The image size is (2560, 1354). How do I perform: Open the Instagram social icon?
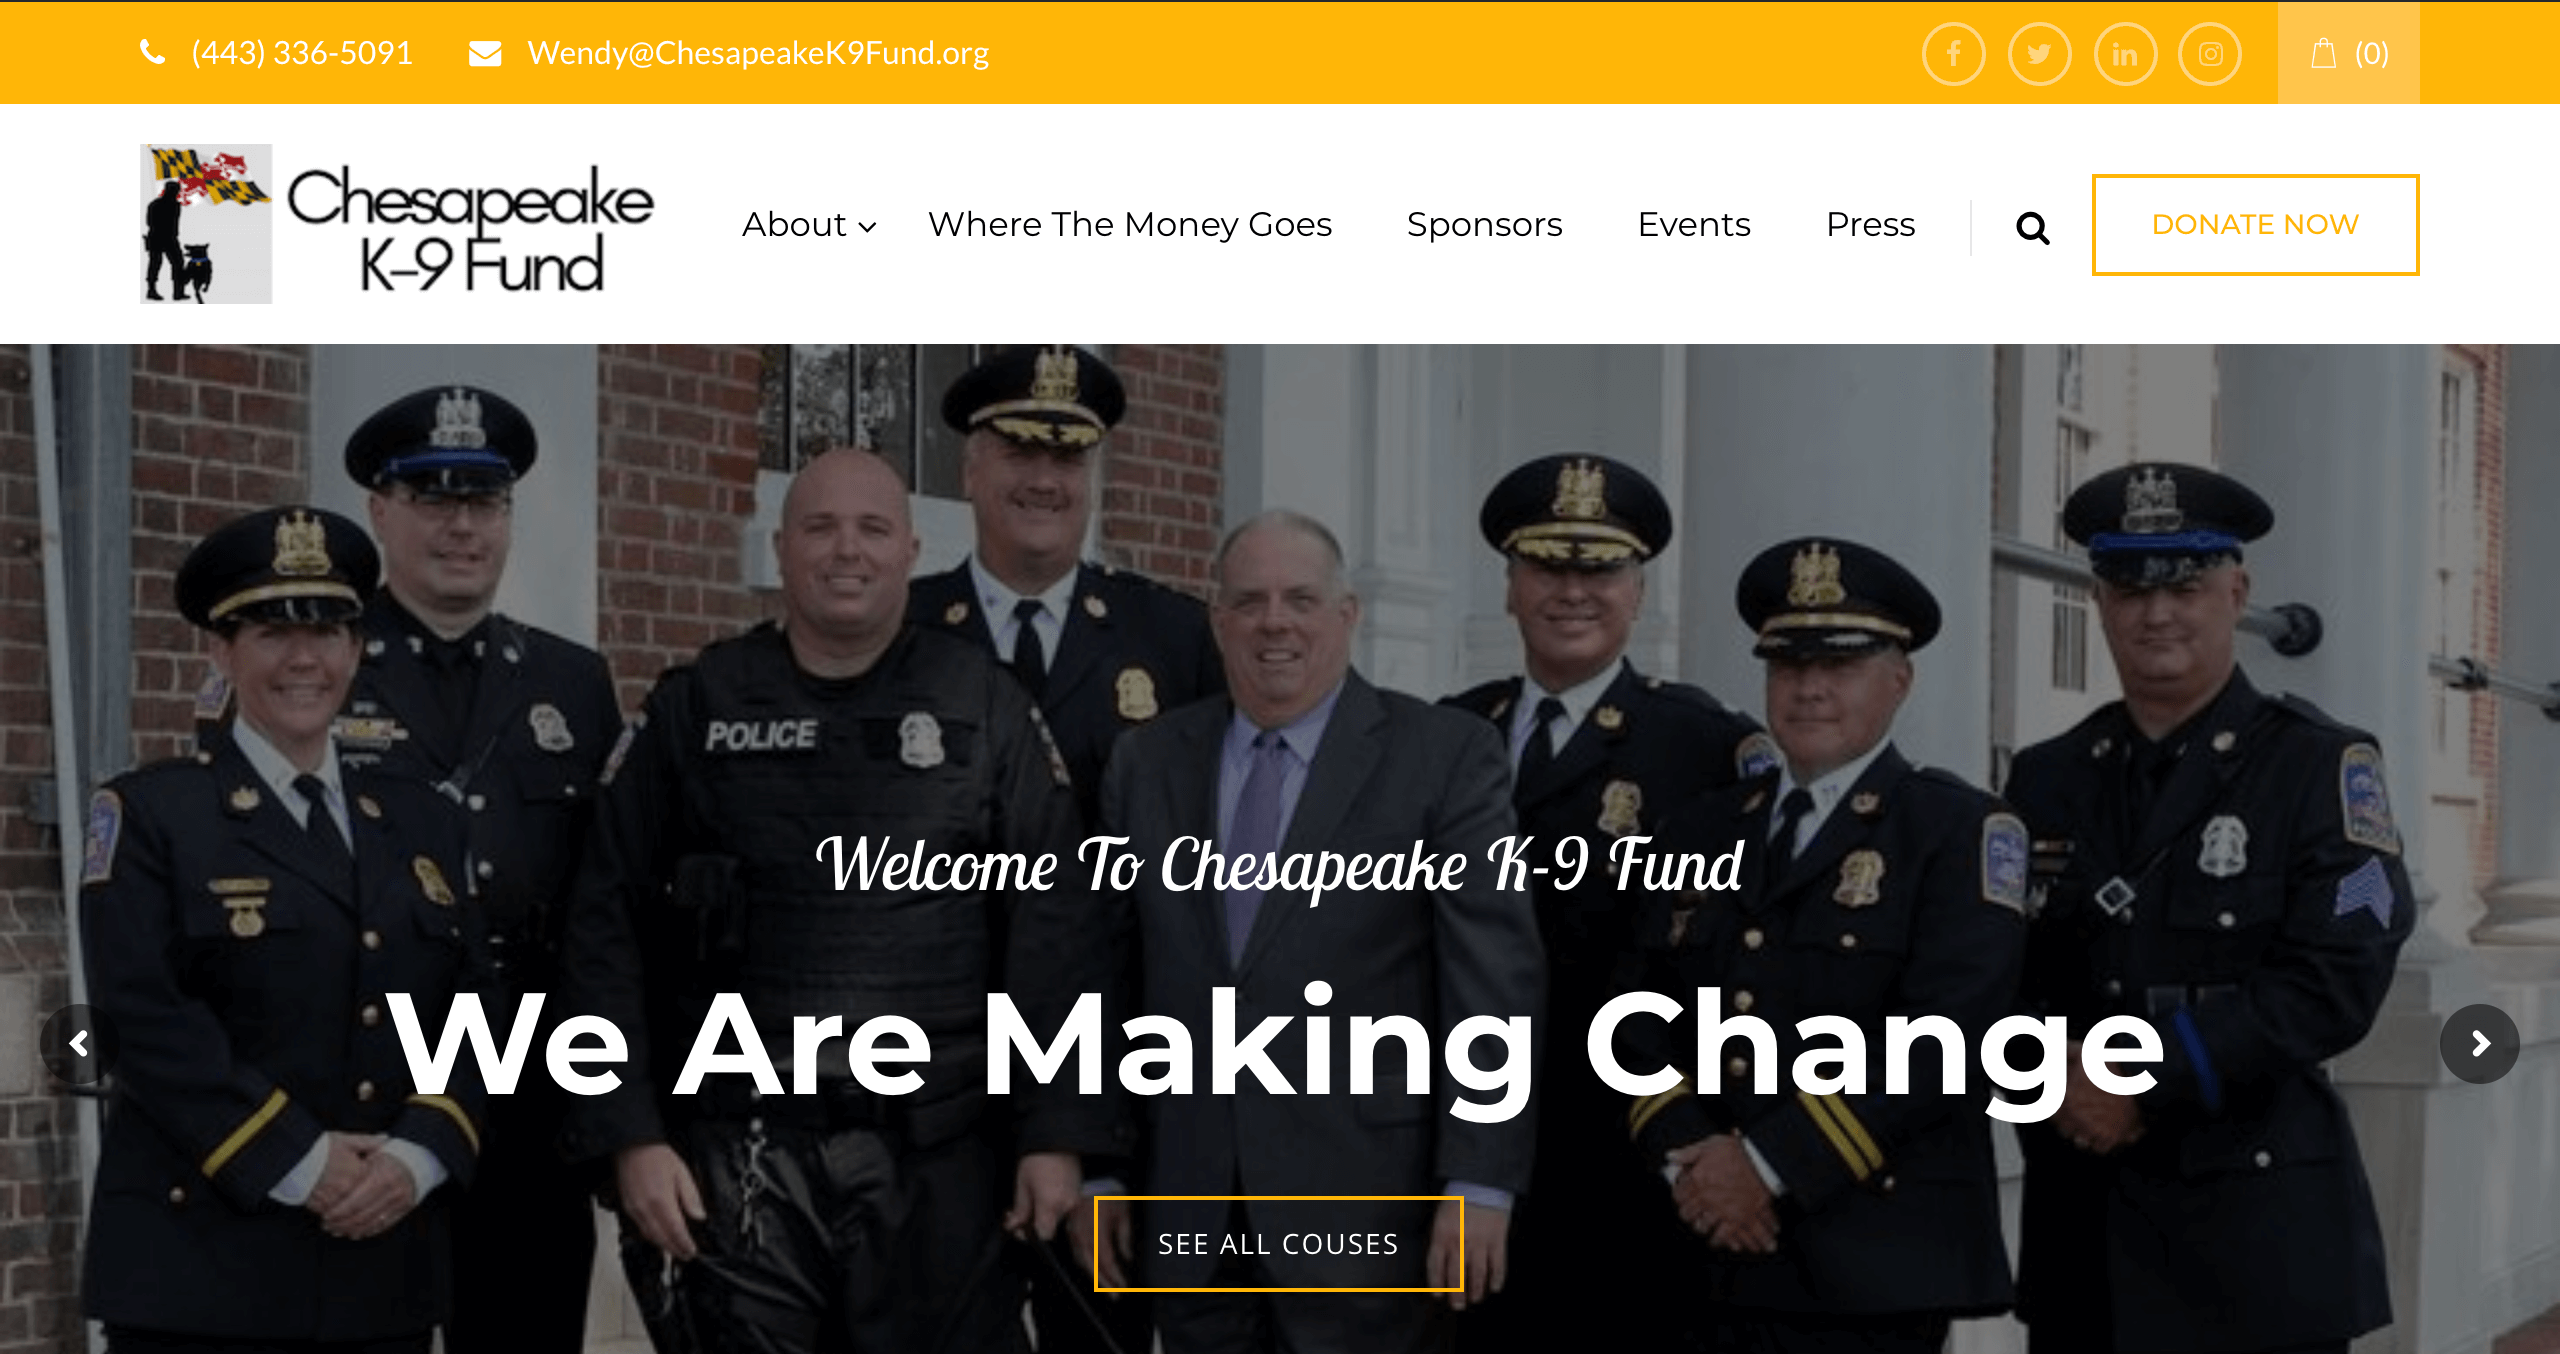pyautogui.click(x=2210, y=54)
